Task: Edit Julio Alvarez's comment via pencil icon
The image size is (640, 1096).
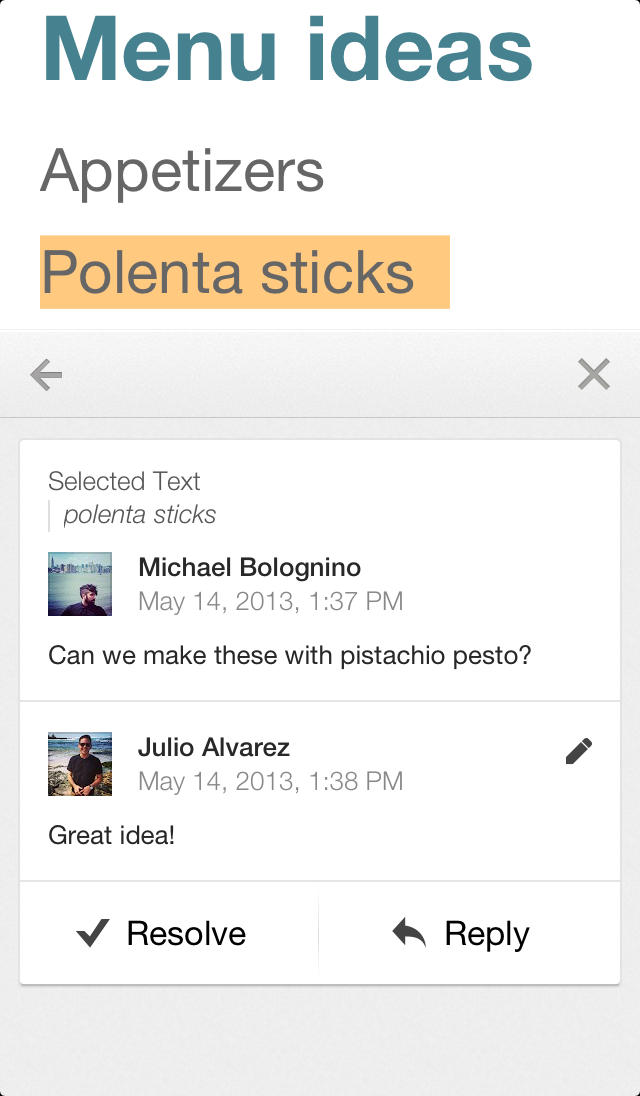Action: click(579, 750)
